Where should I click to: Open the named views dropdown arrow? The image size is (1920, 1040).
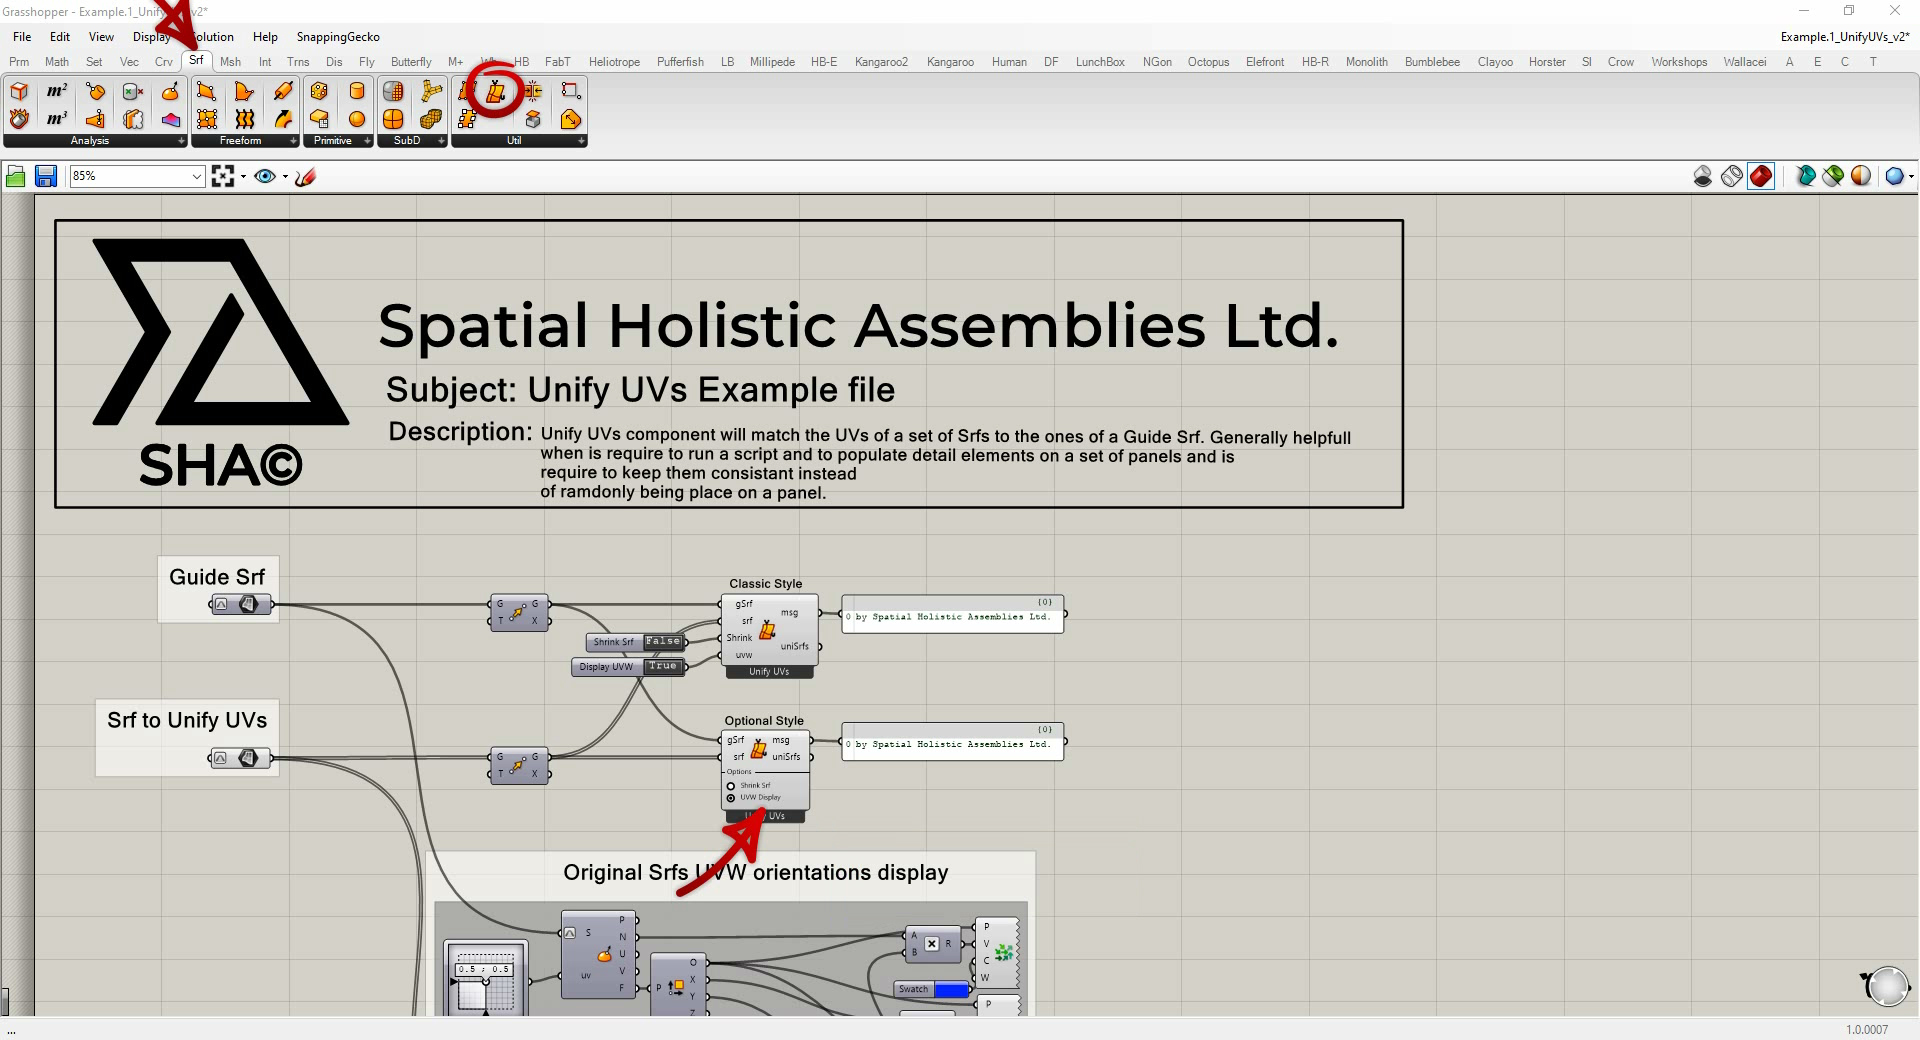(x=285, y=177)
